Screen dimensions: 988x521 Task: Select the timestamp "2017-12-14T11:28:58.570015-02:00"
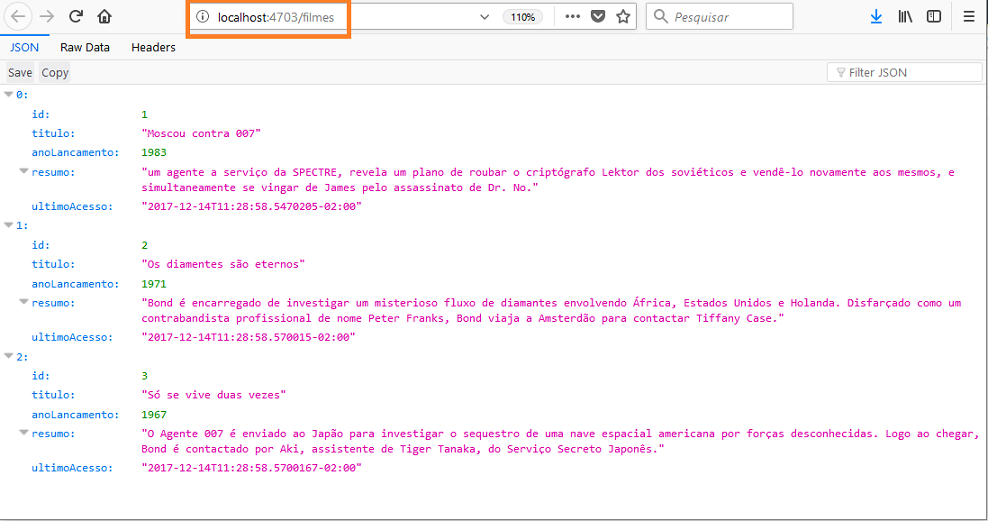pyautogui.click(x=248, y=337)
